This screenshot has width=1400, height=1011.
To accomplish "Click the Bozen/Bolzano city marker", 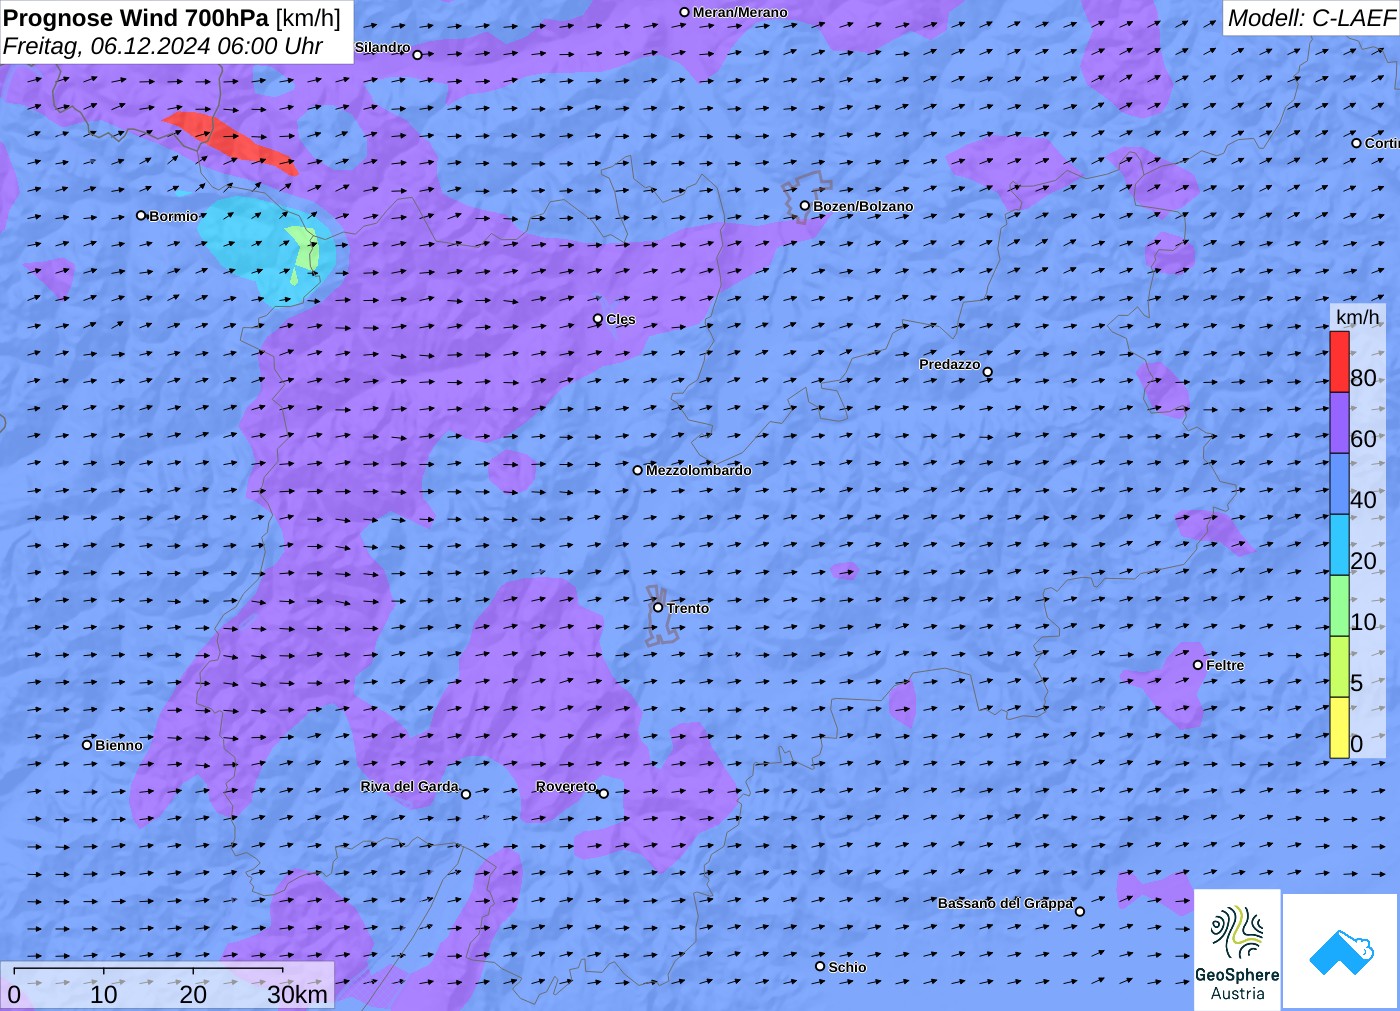I will (x=804, y=206).
